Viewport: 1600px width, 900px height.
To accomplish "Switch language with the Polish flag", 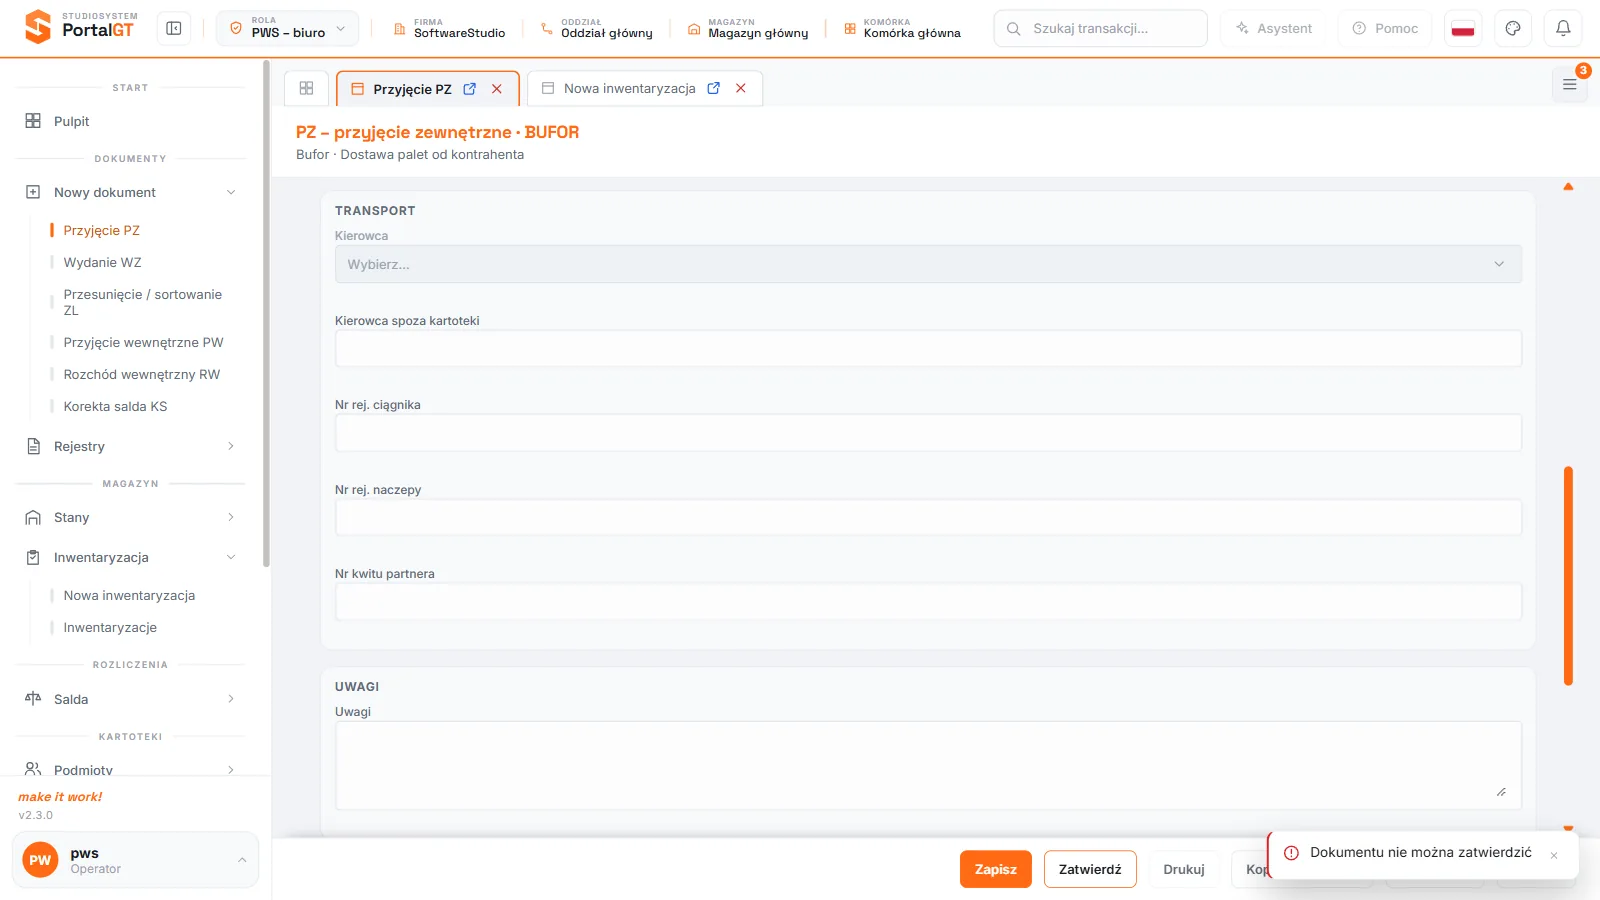I will pos(1463,28).
